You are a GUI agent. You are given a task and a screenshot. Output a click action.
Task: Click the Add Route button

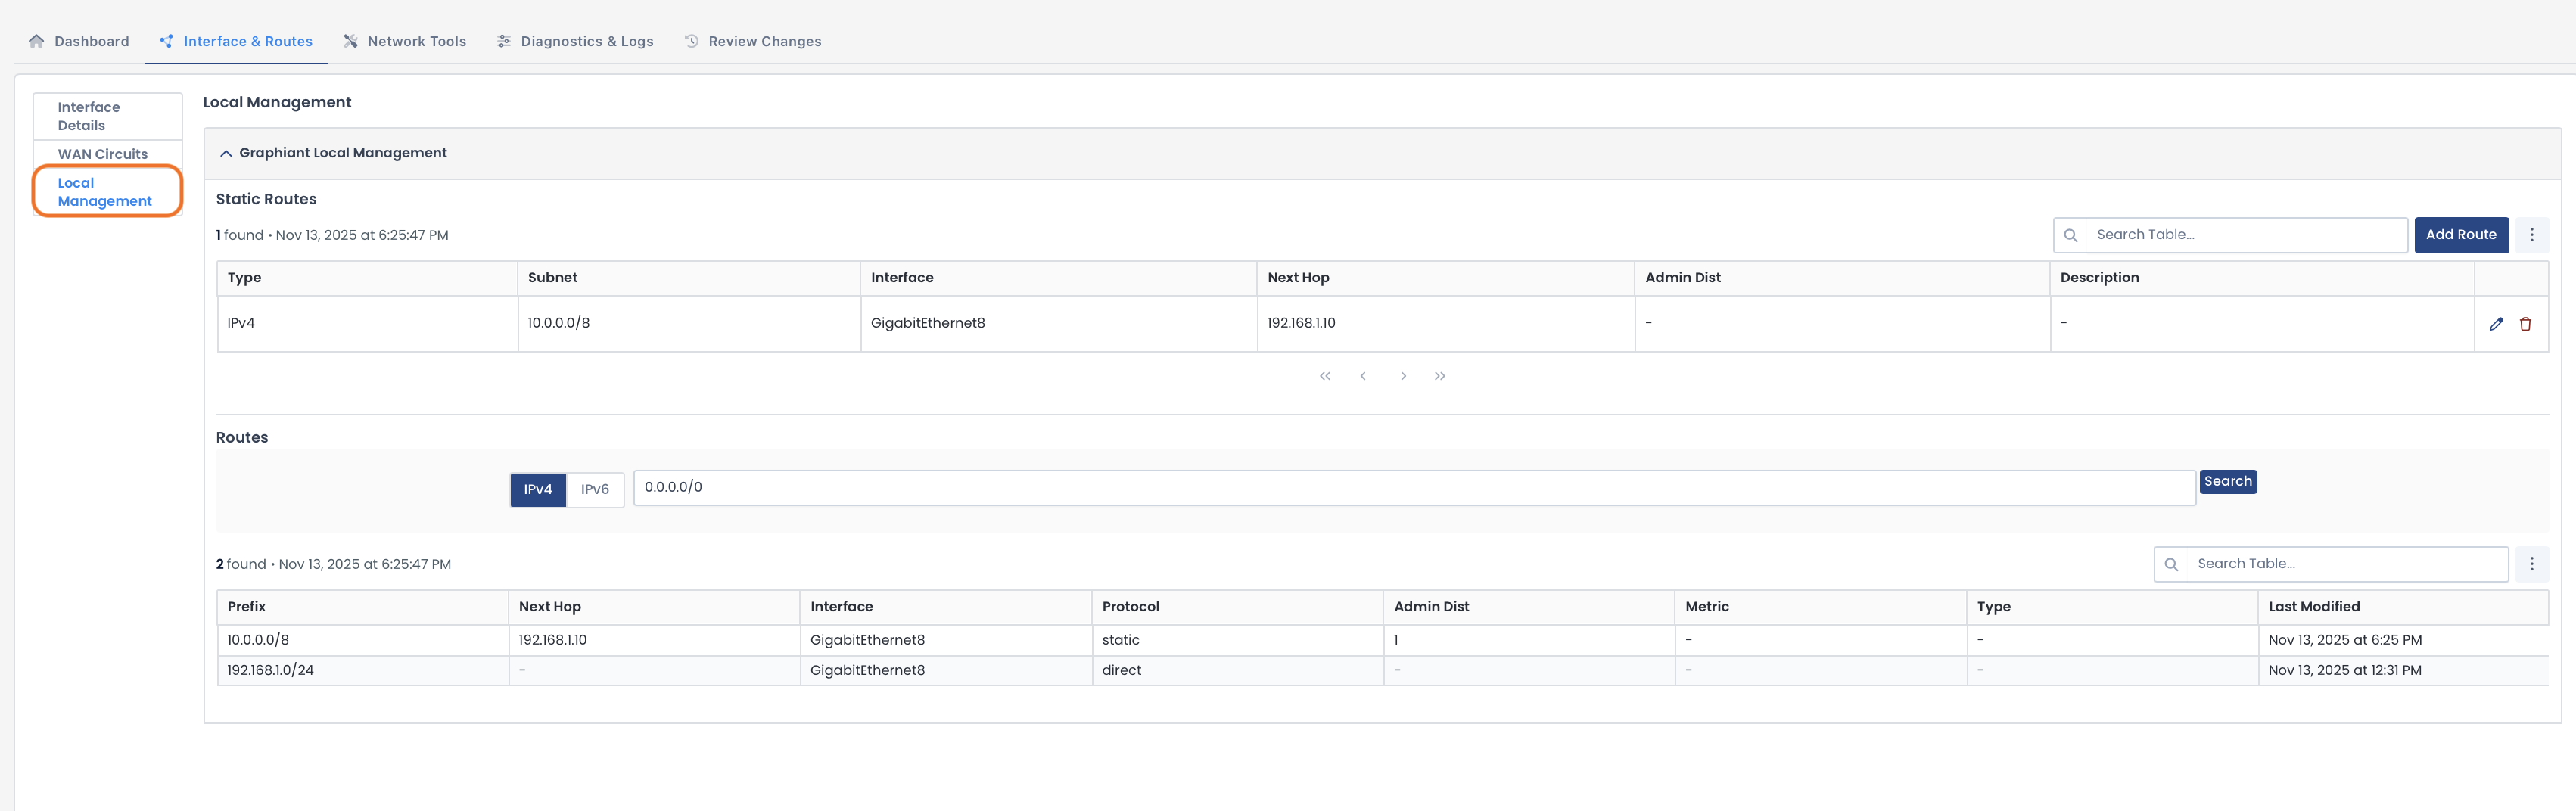point(2461,235)
